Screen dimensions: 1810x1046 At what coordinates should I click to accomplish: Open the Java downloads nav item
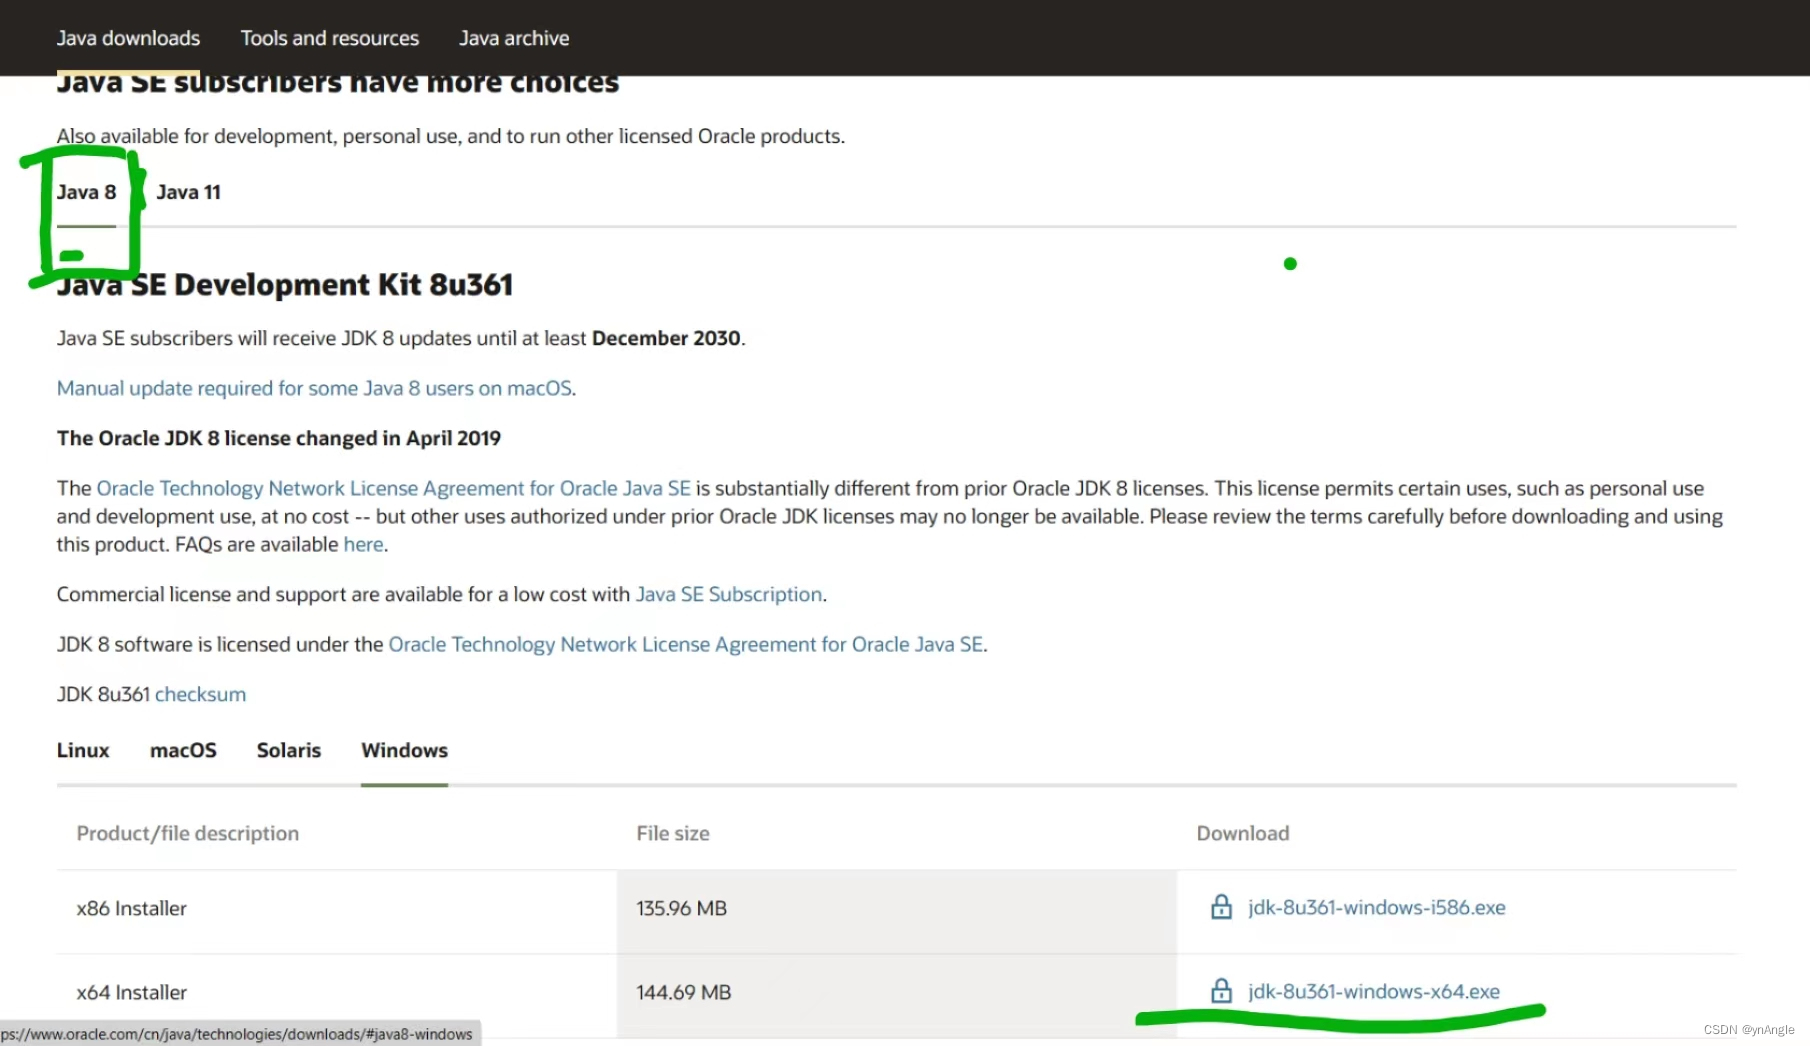[128, 38]
